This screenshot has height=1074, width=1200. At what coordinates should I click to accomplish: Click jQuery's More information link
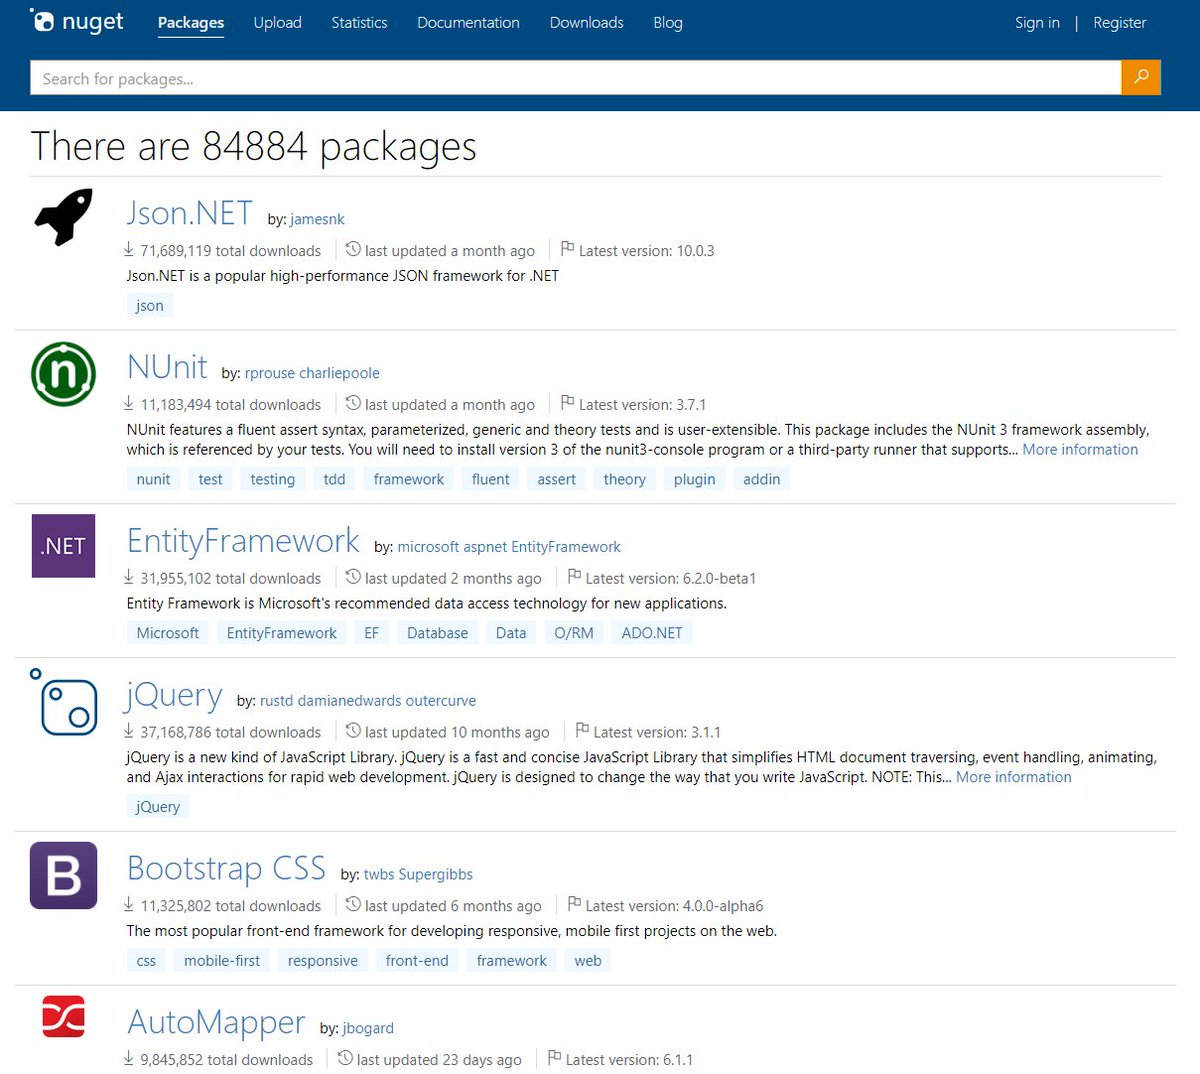tap(1013, 777)
